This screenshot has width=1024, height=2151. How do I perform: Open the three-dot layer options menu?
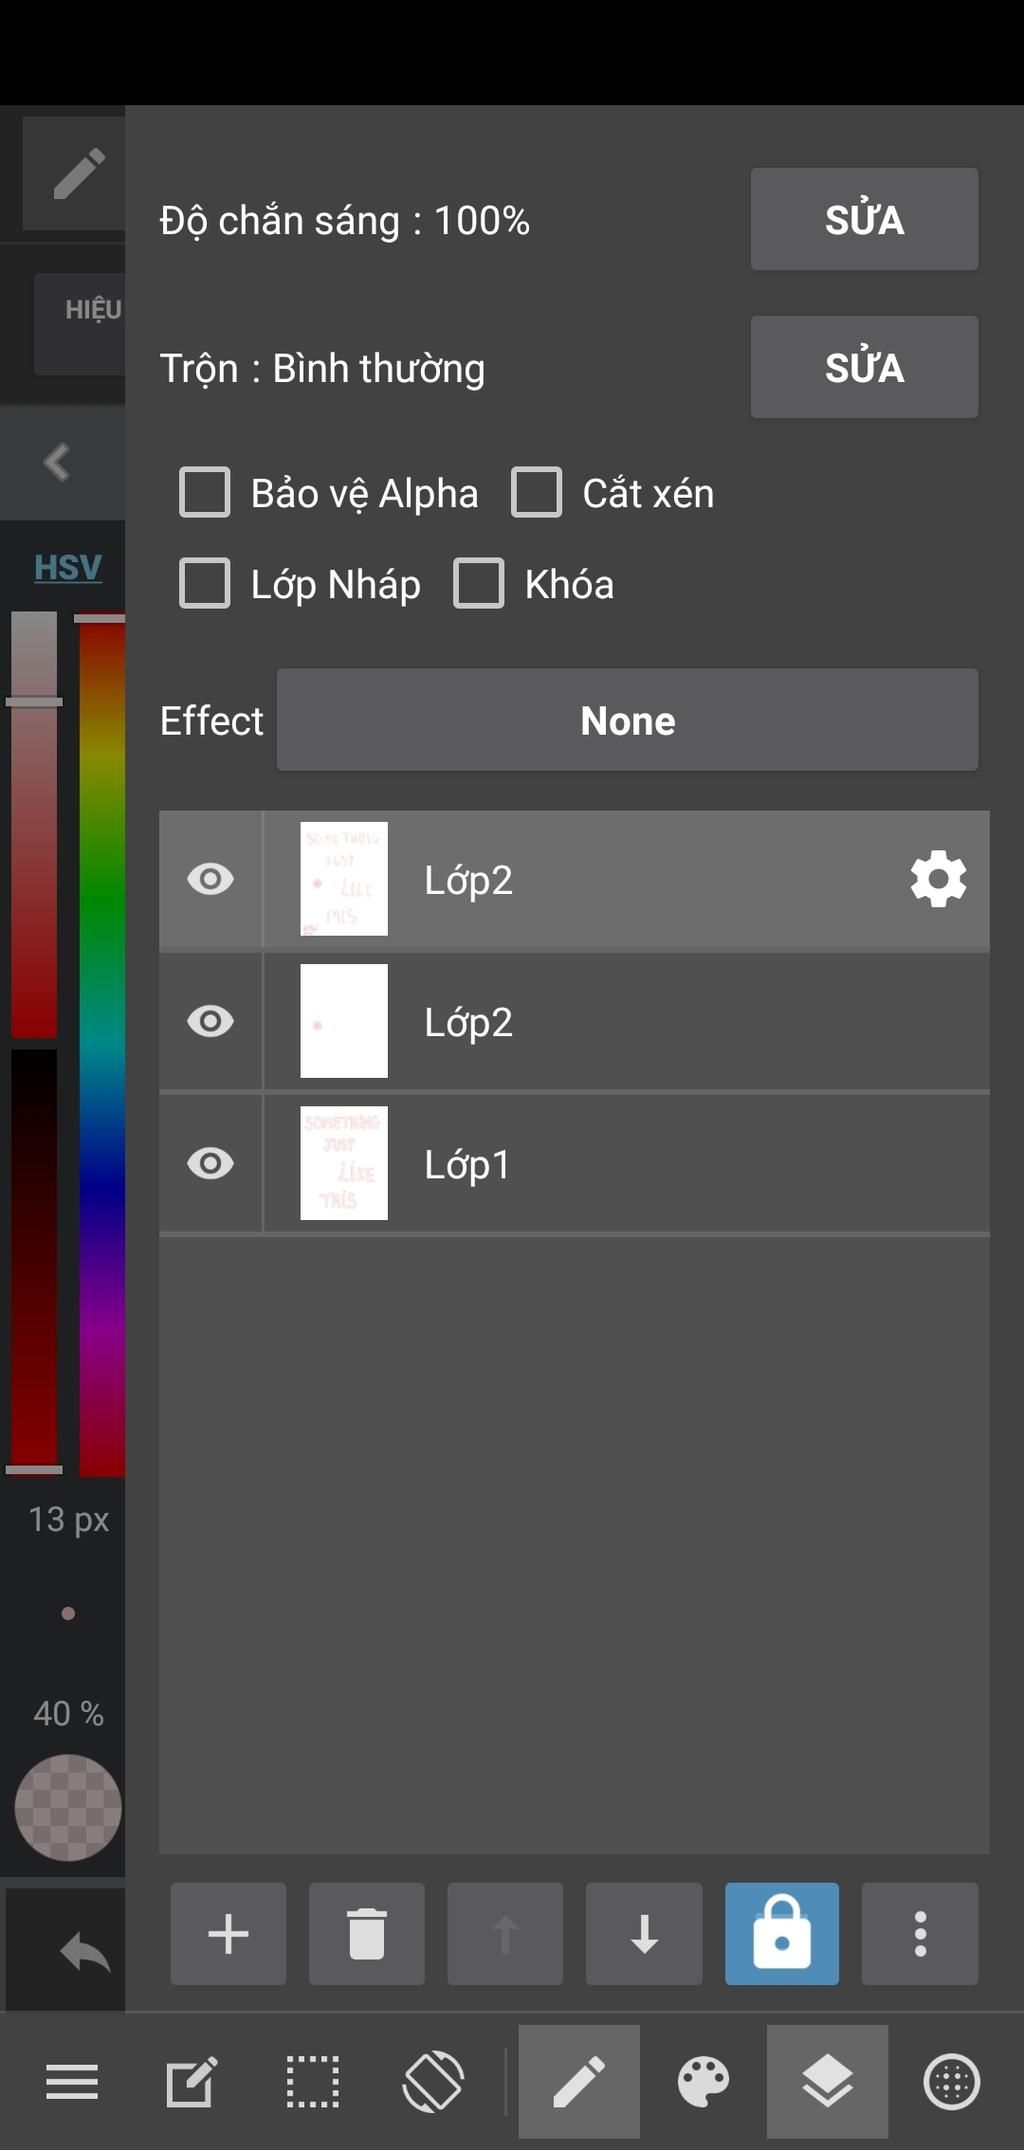[x=919, y=1933]
